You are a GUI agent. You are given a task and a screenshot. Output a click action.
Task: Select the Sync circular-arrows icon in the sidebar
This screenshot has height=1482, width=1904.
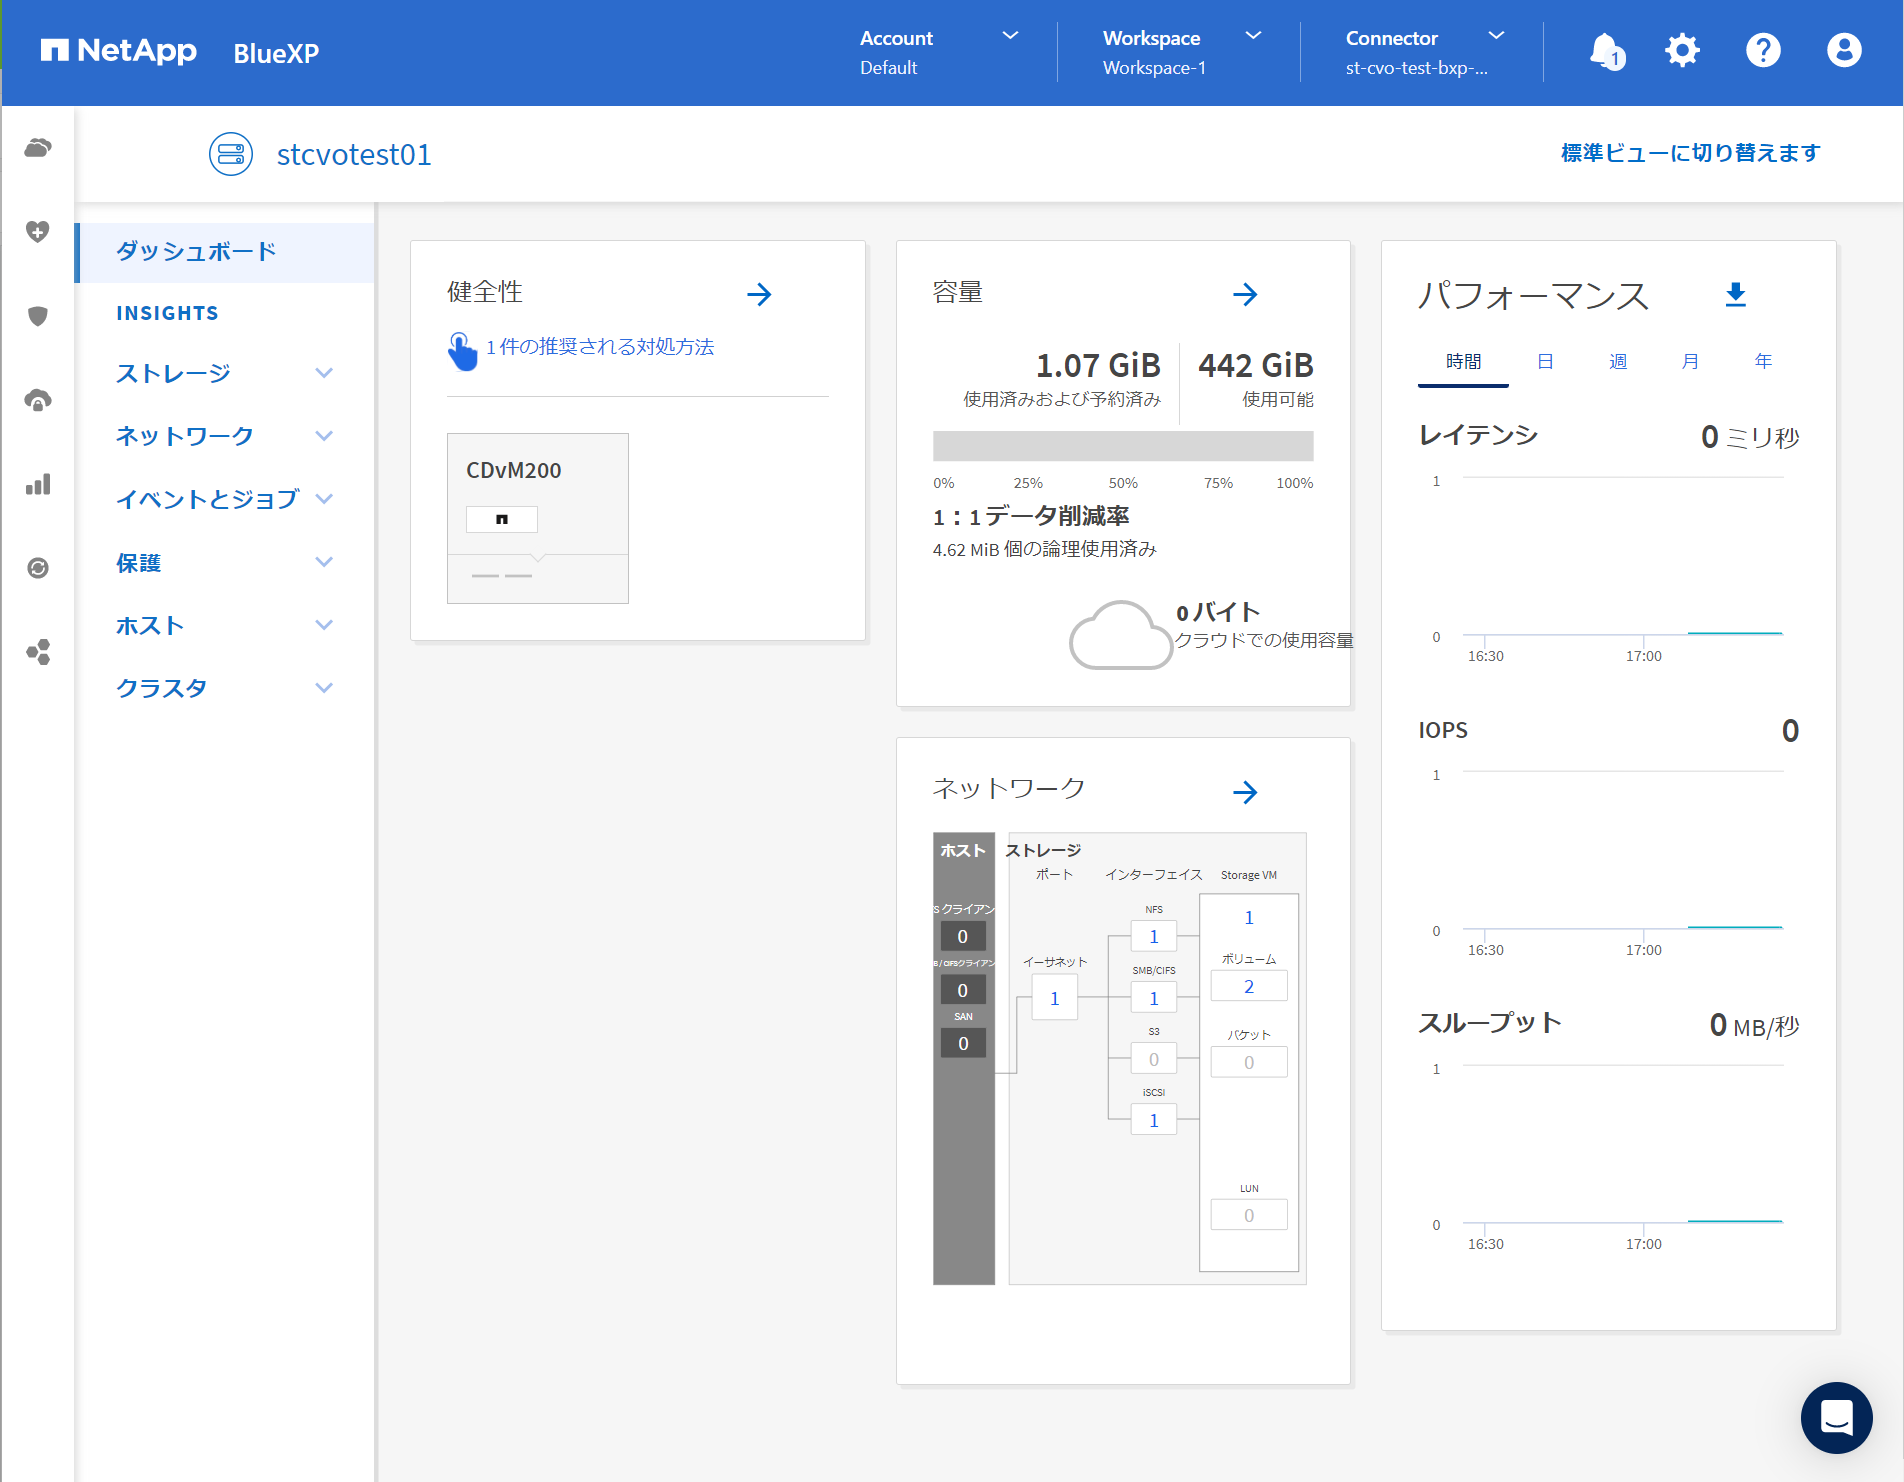(37, 567)
